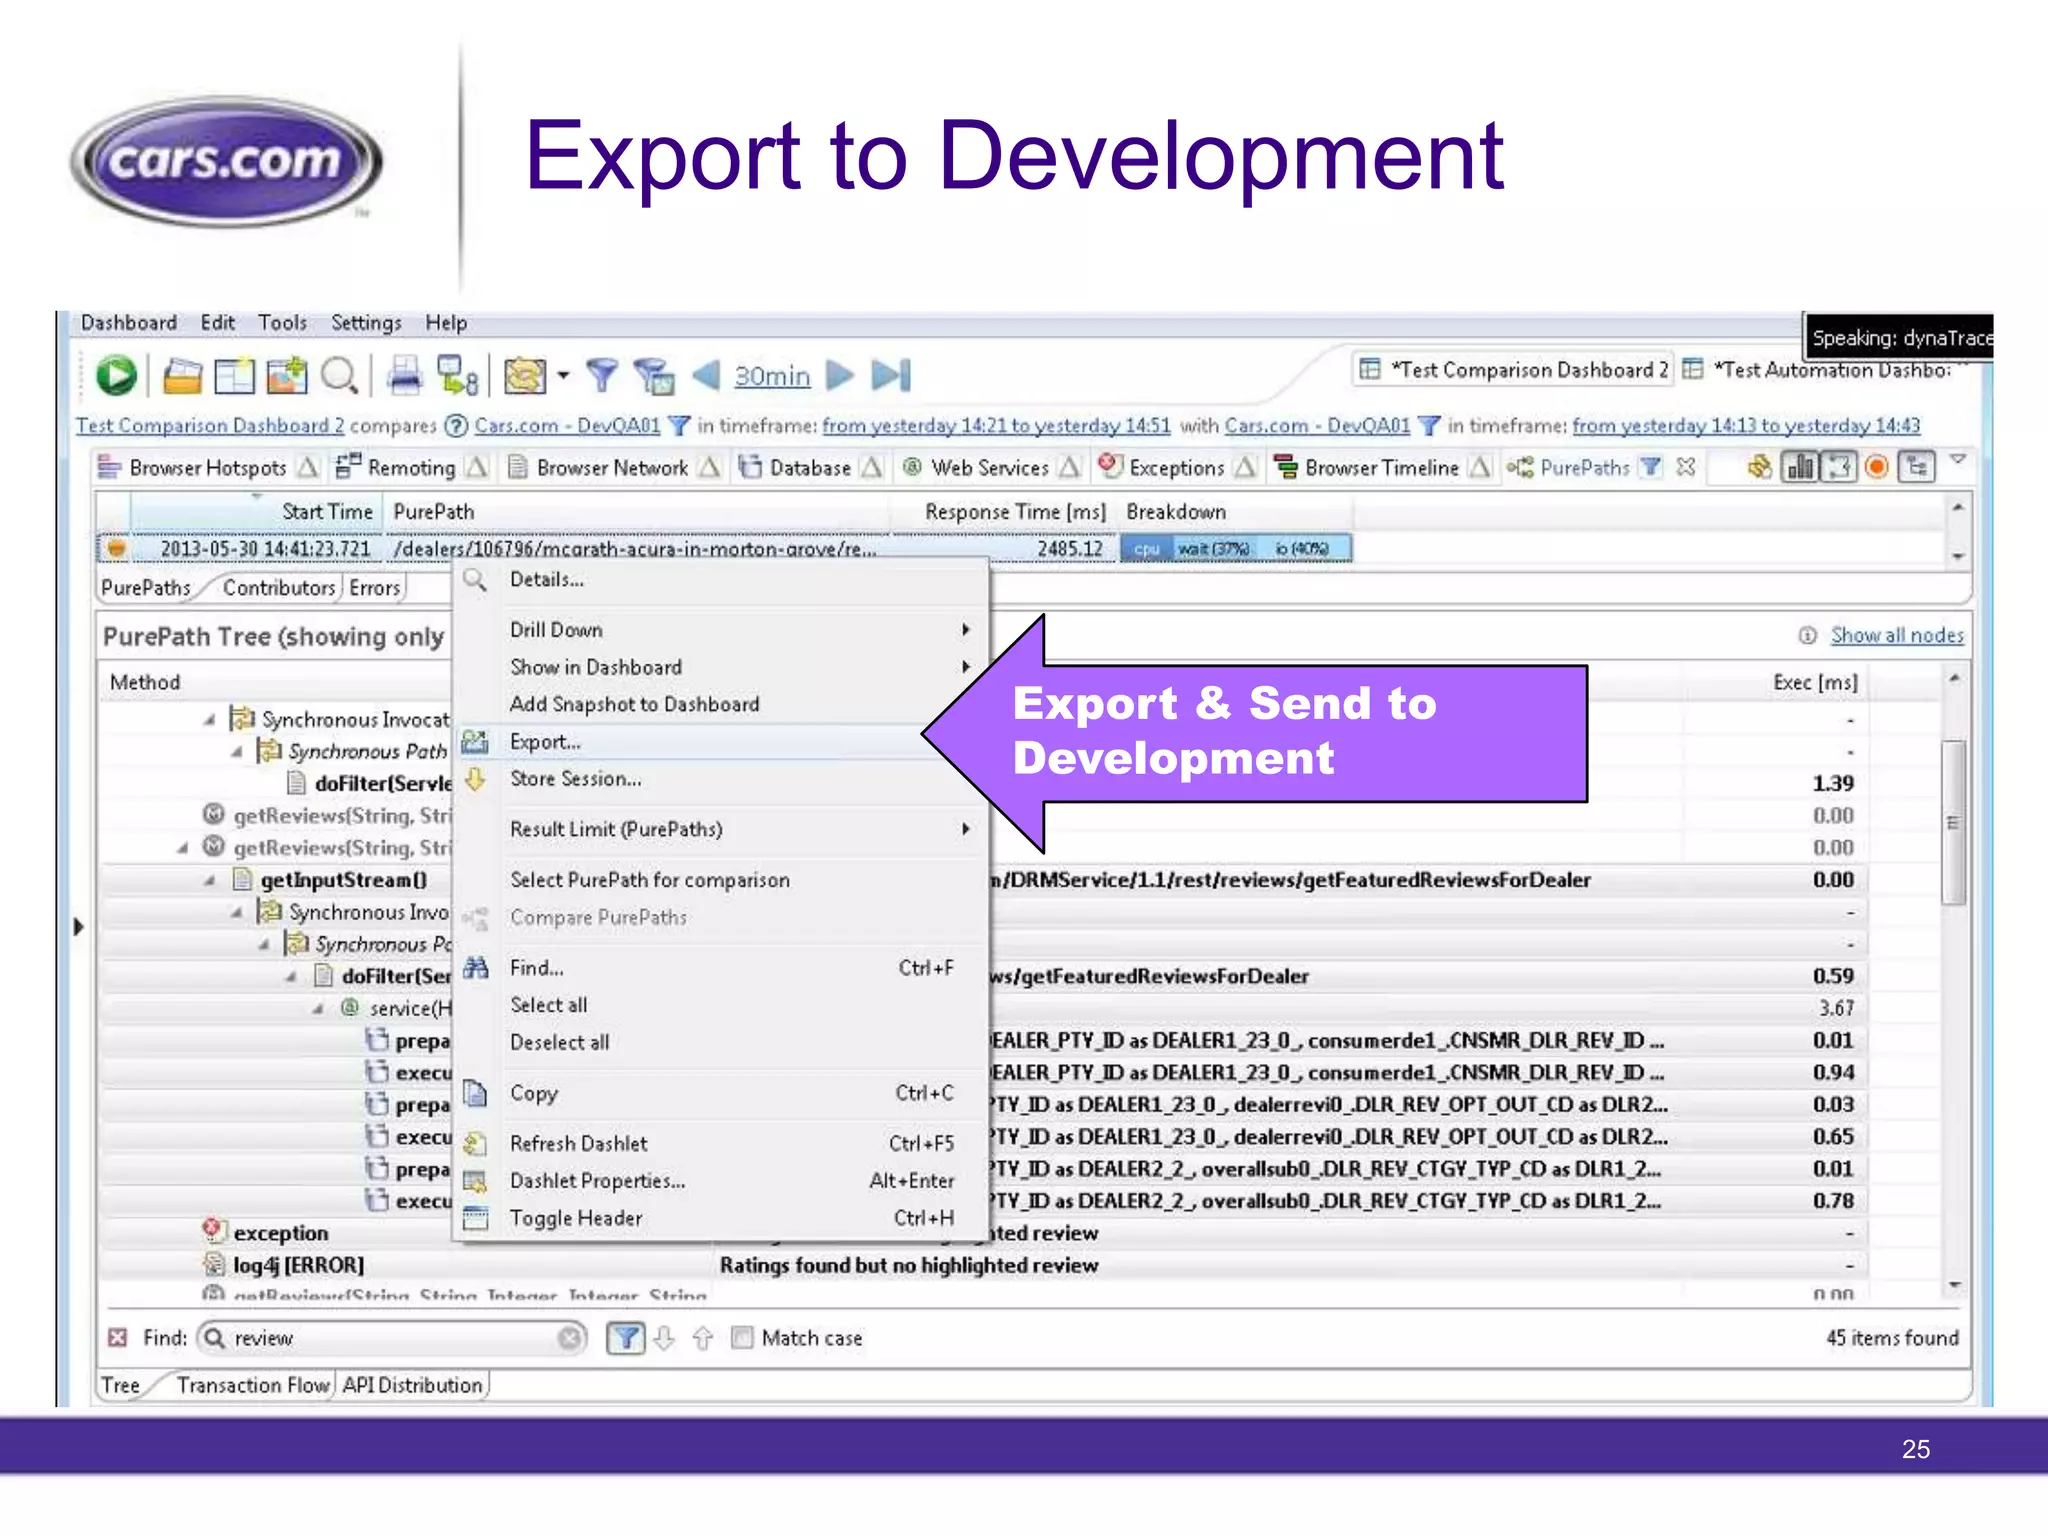Screen dimensions: 2048x1536
Task: Open dashboard via orange folder icon
Action: [182, 376]
